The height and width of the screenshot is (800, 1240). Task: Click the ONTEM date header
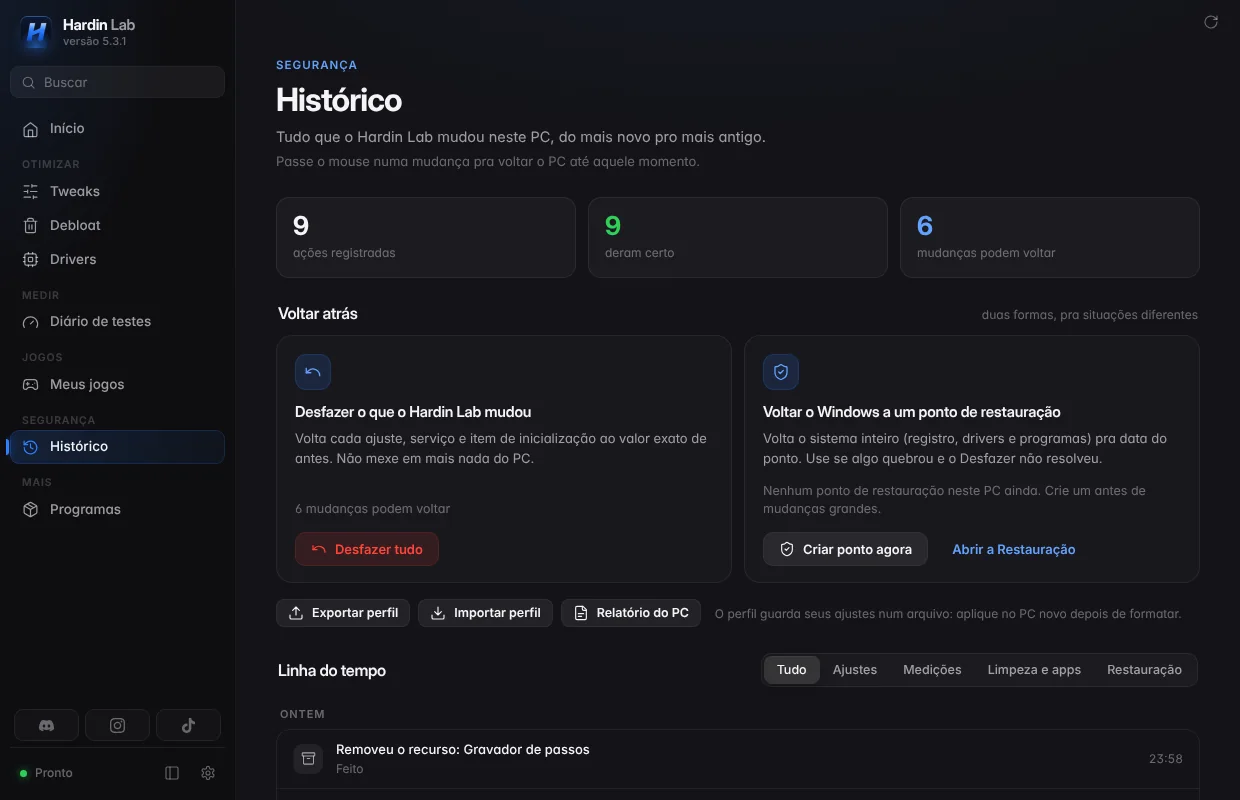303,714
